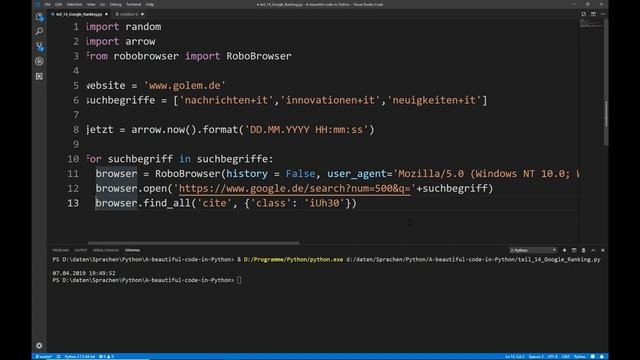This screenshot has width=640, height=360.
Task: Close the terminal panel
Action: [603, 250]
